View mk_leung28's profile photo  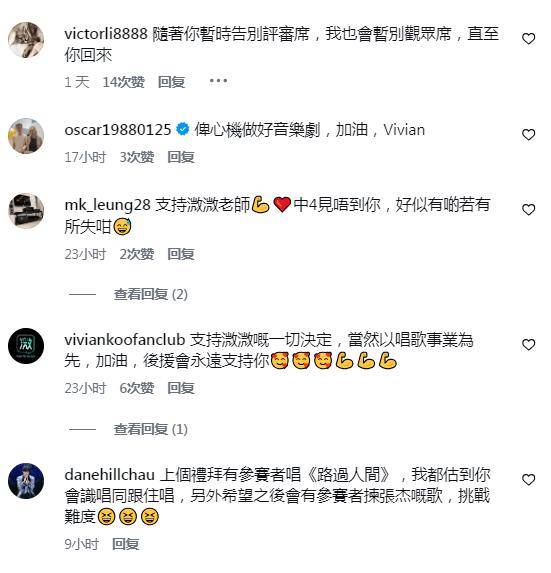[x=26, y=211]
